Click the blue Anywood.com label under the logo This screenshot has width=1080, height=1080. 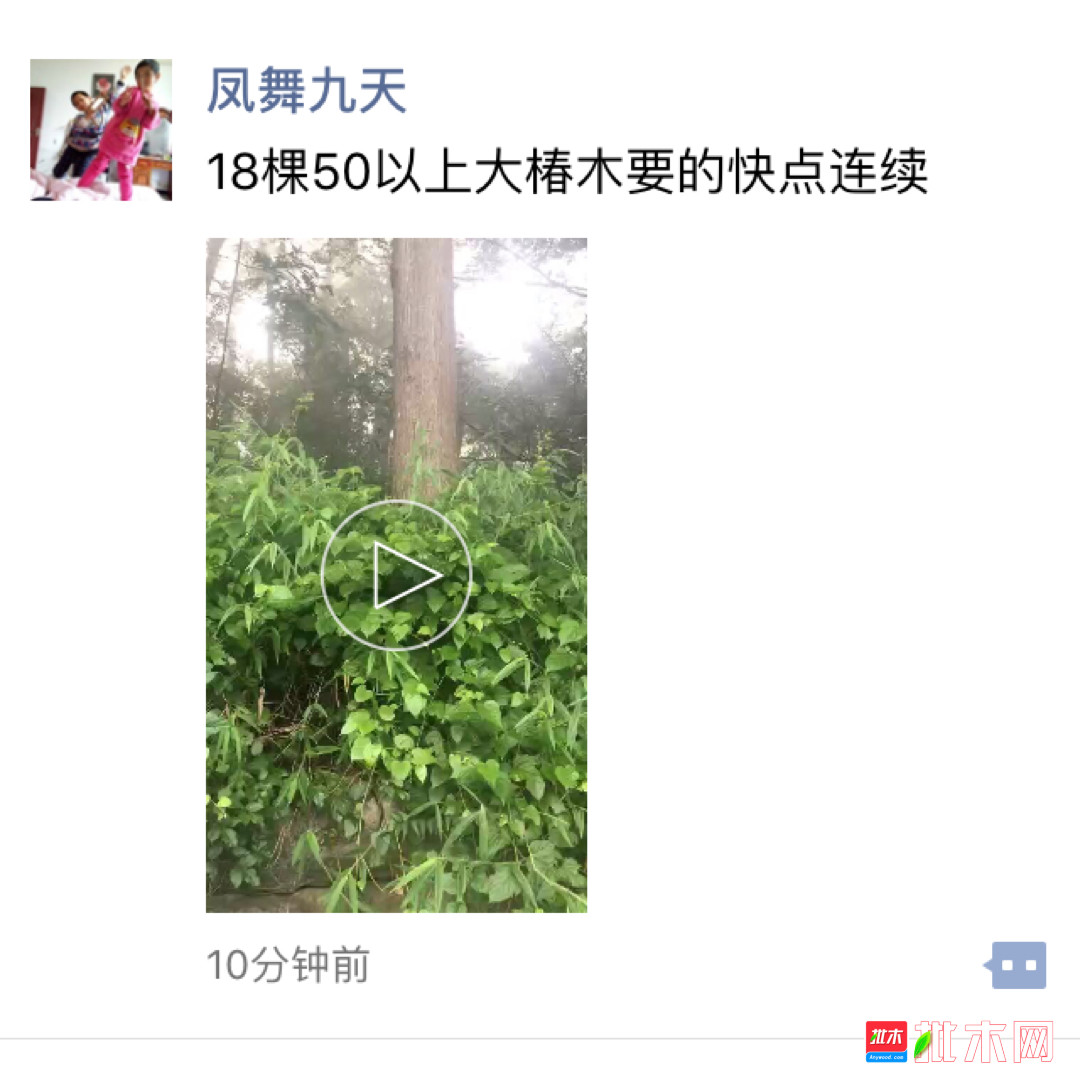[x=886, y=1057]
